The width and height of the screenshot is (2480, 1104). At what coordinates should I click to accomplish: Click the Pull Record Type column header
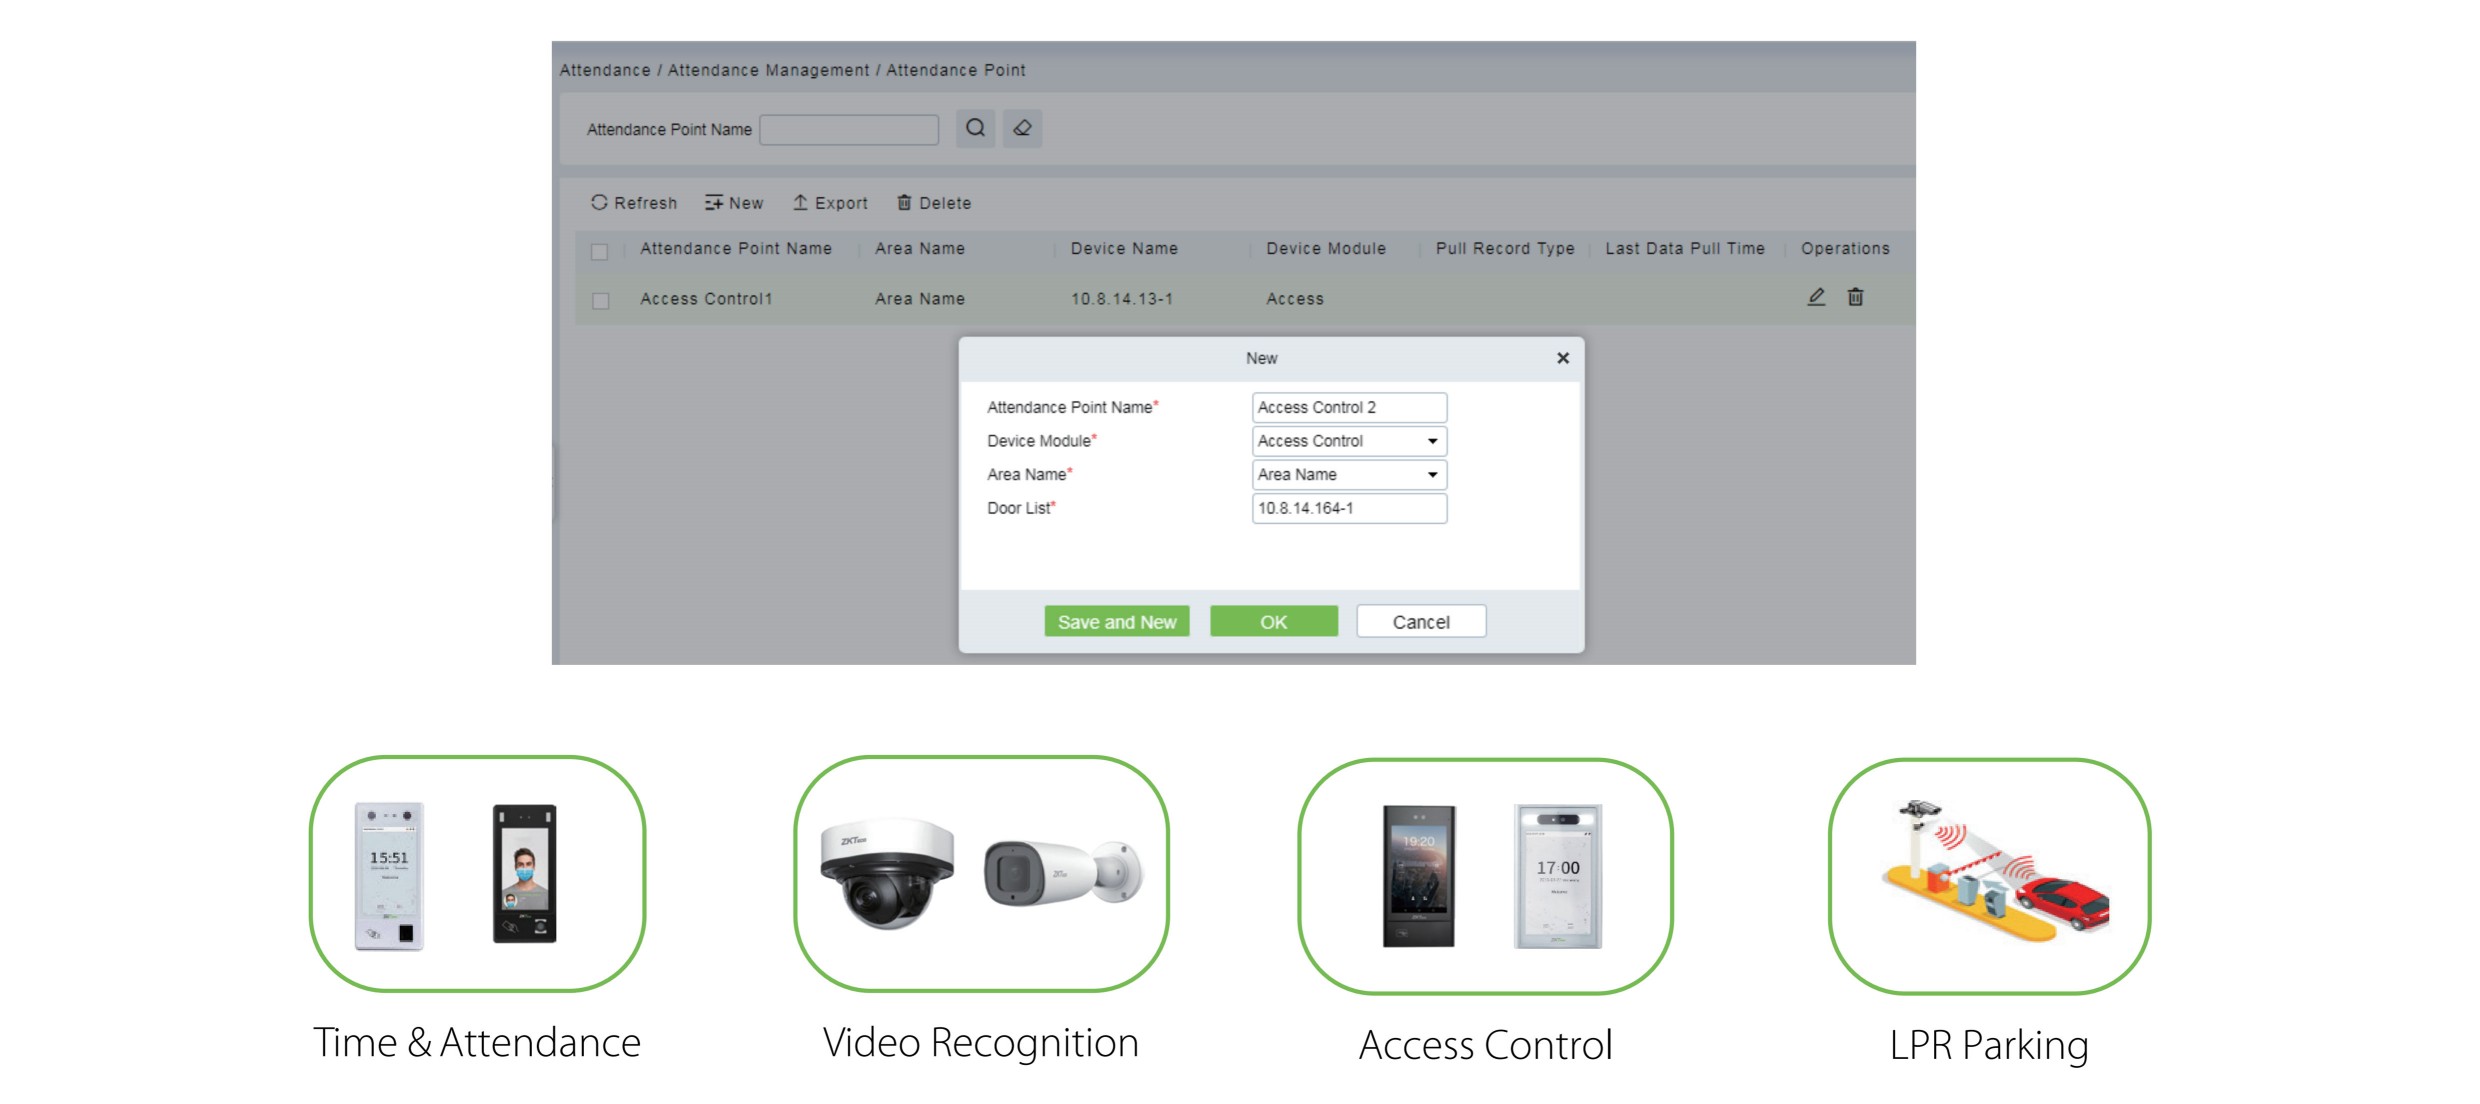(x=1505, y=248)
